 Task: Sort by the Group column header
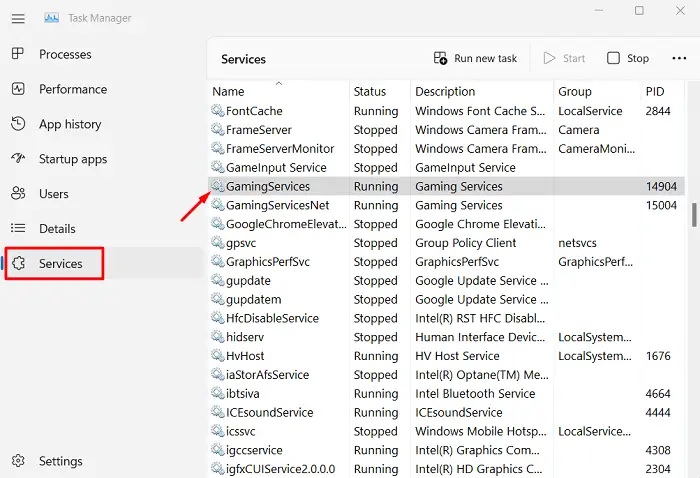575,91
